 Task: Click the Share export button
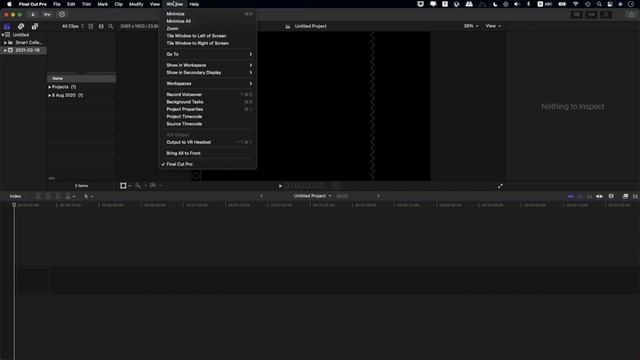pos(631,15)
